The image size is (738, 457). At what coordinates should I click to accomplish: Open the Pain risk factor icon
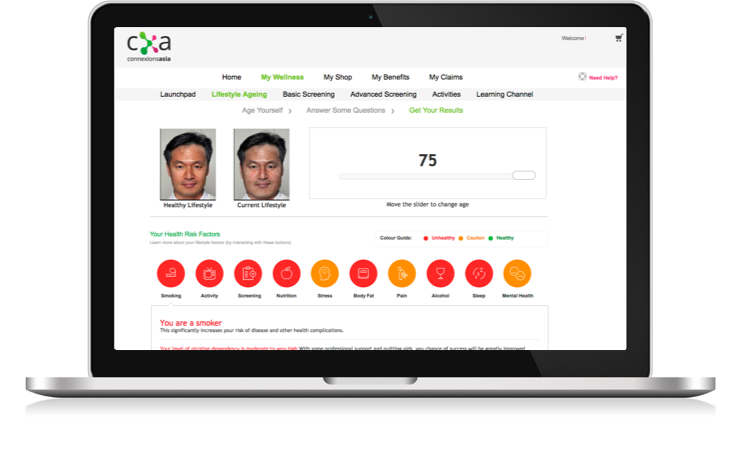[401, 273]
